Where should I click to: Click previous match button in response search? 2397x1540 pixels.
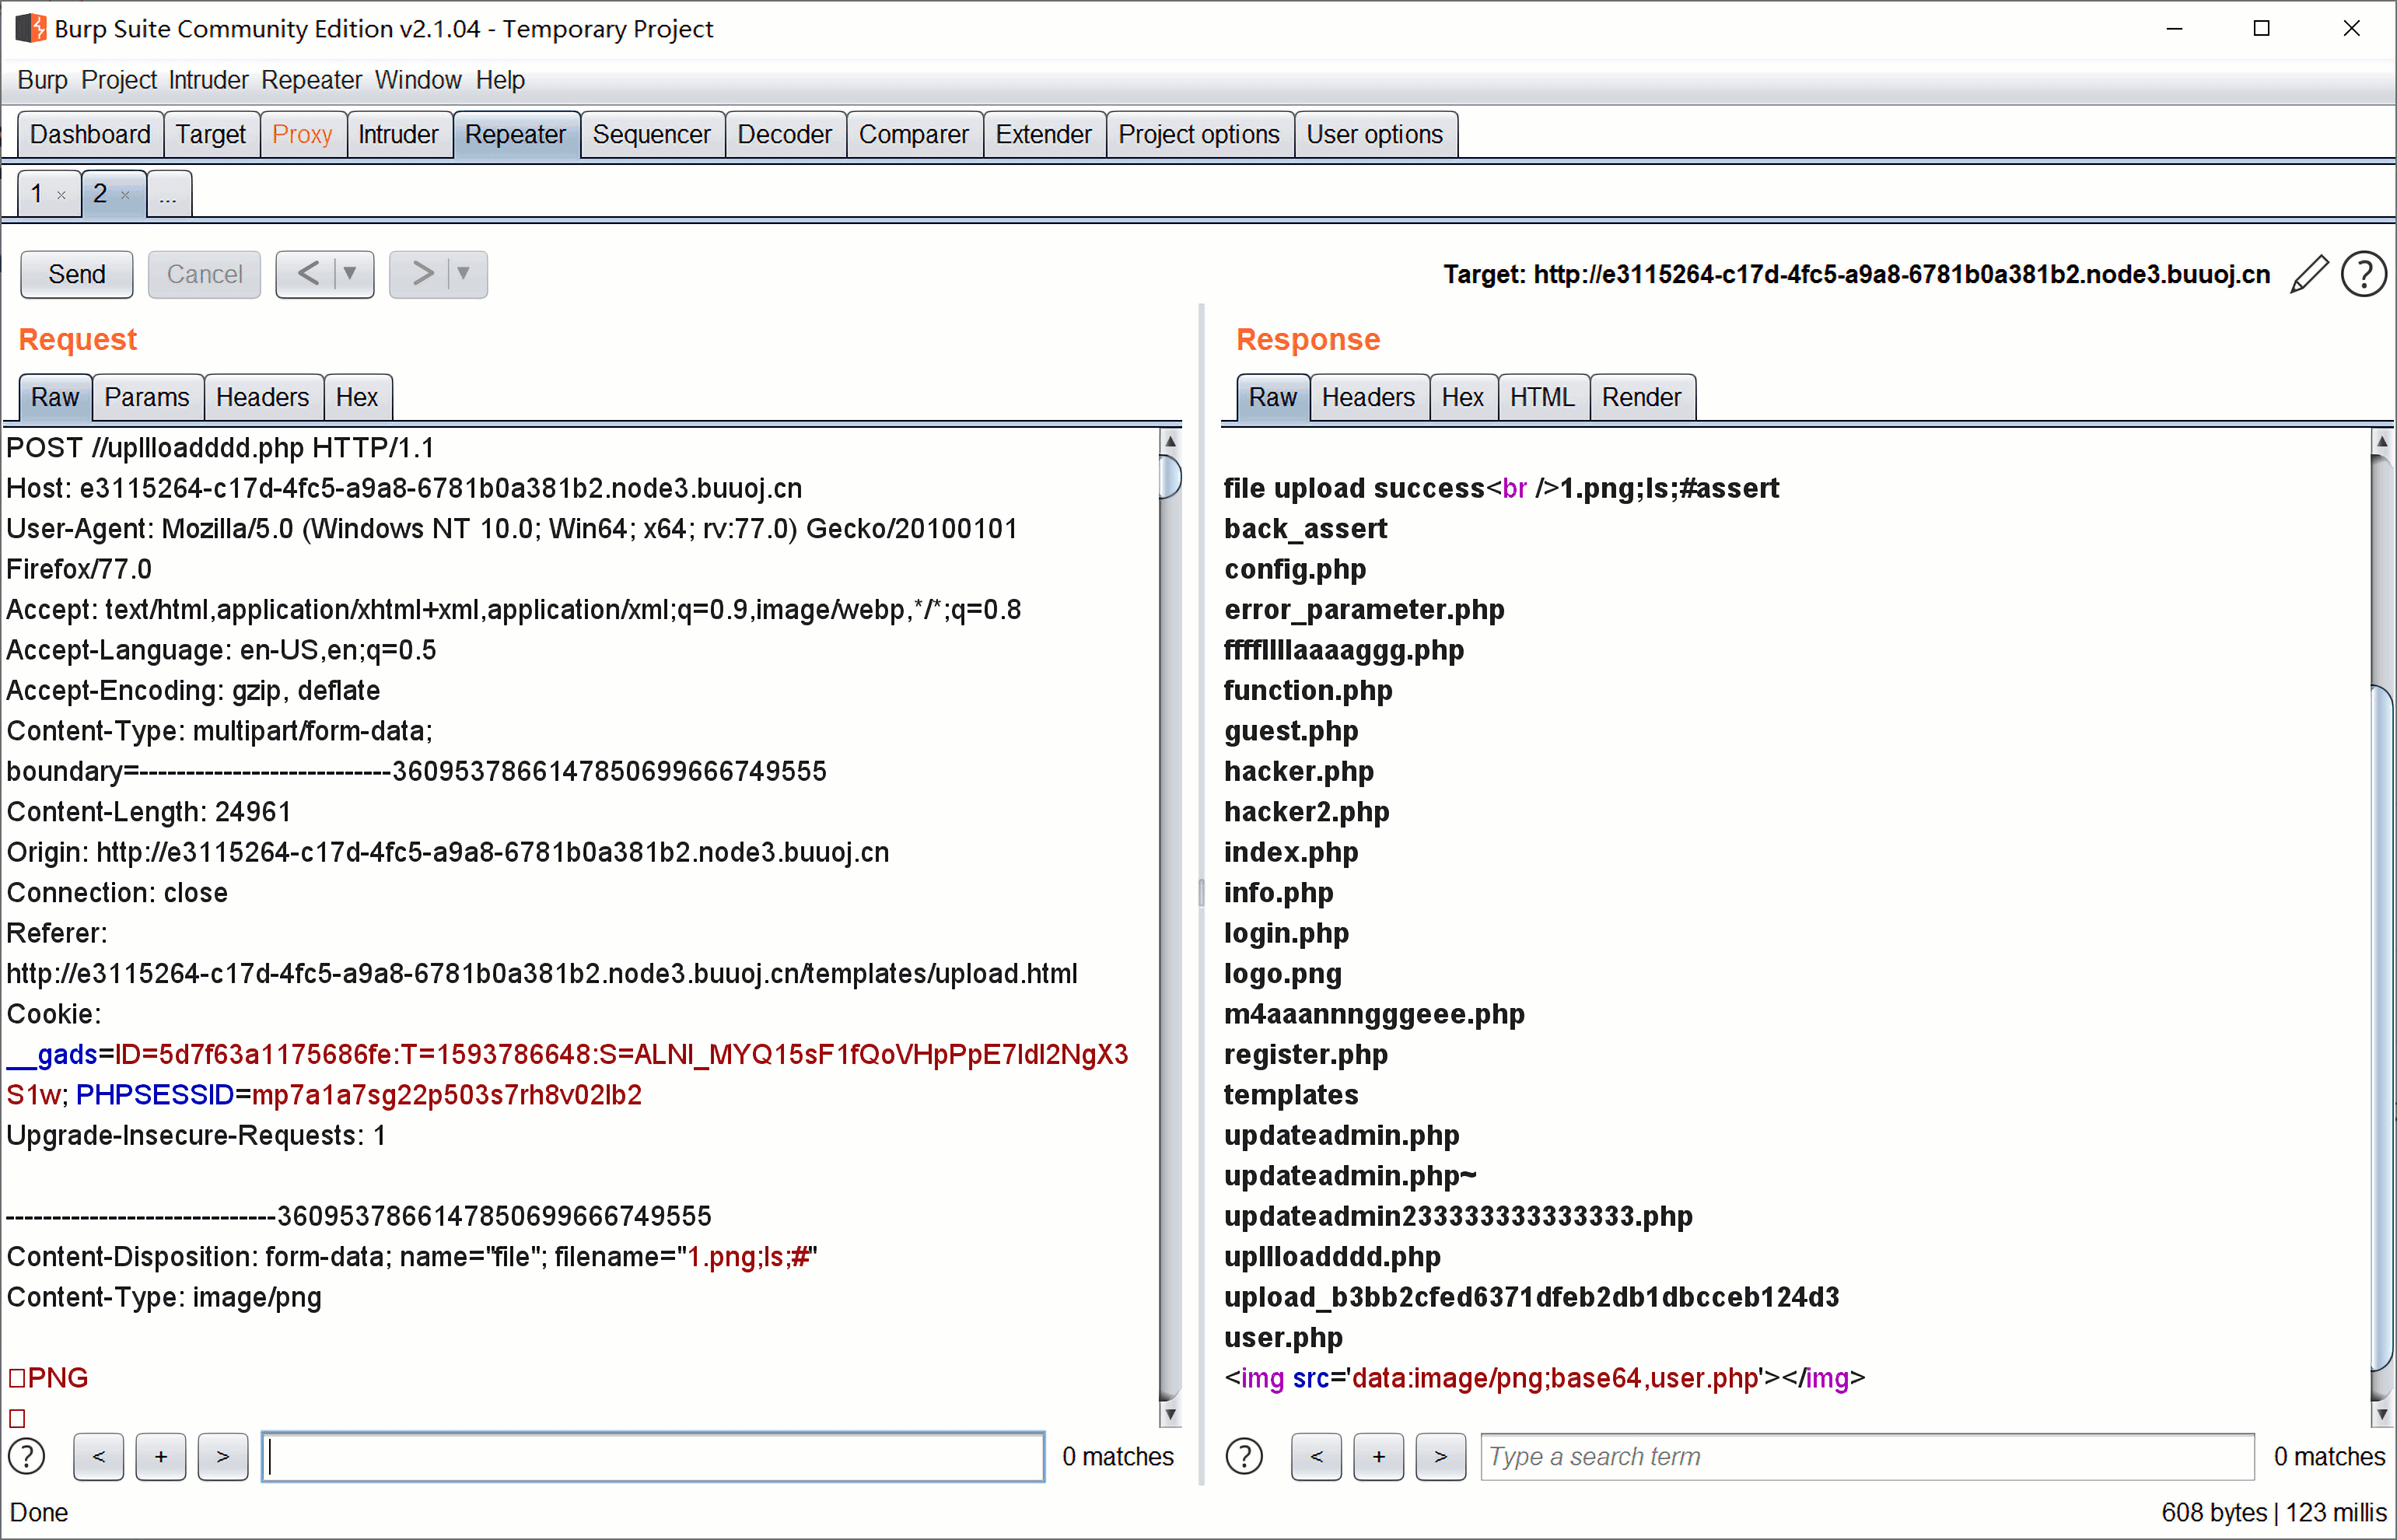coord(1316,1456)
